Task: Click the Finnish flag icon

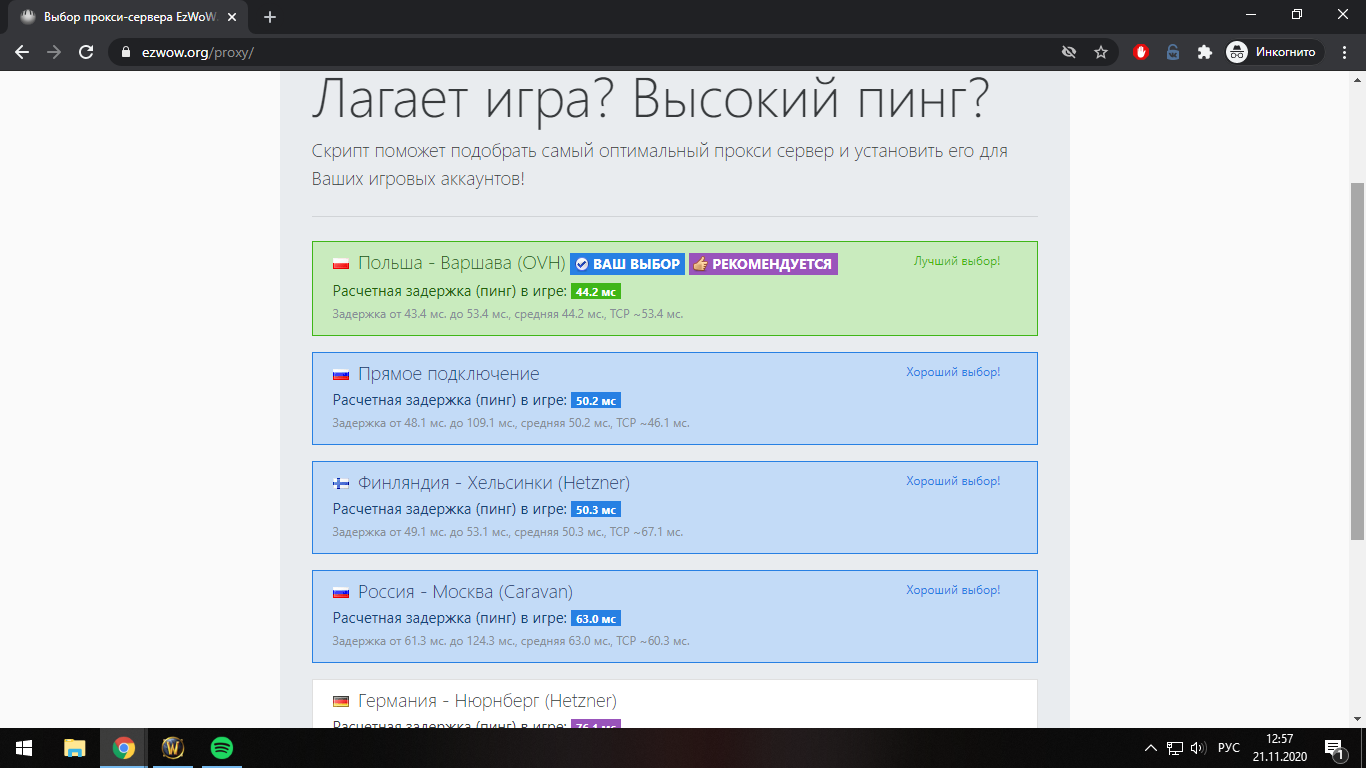Action: pyautogui.click(x=341, y=483)
